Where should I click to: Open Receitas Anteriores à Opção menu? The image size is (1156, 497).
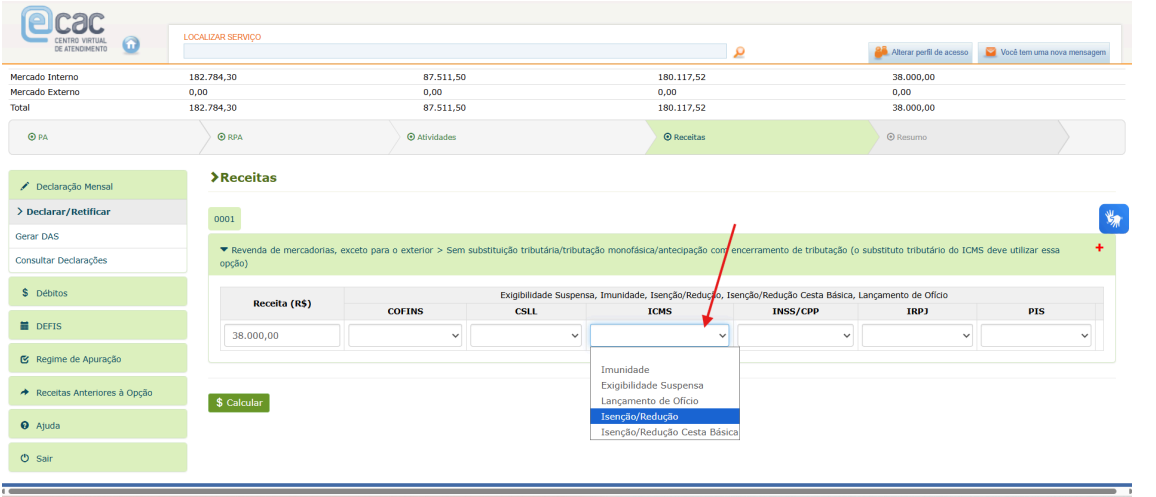(x=97, y=392)
